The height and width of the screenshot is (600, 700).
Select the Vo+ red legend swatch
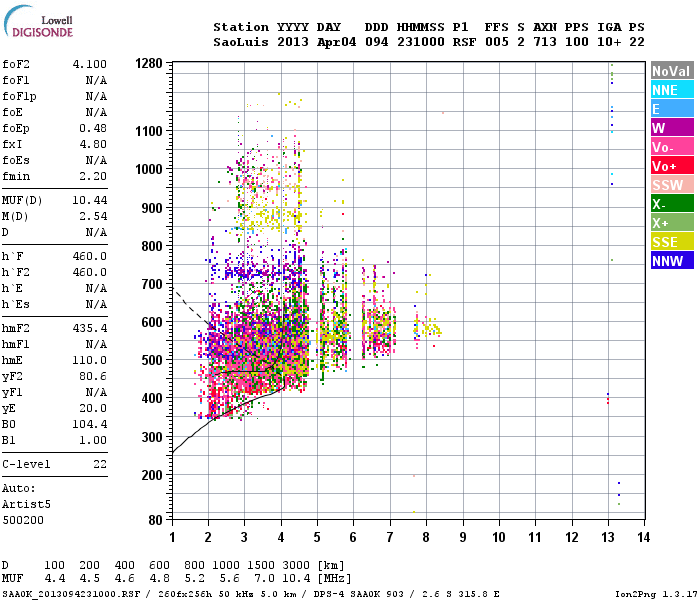pos(672,166)
